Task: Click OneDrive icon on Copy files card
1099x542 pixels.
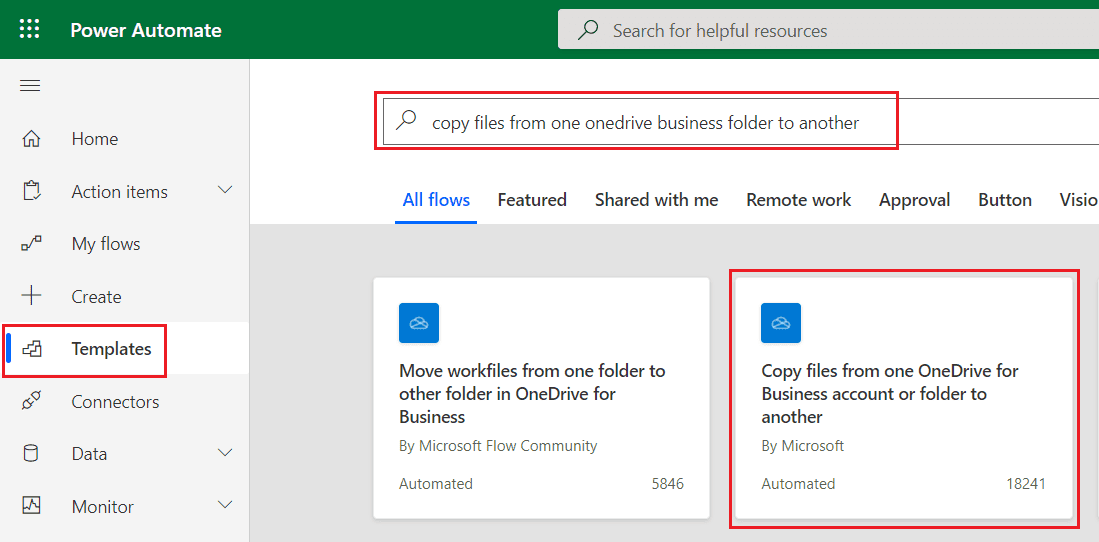Action: click(x=781, y=323)
